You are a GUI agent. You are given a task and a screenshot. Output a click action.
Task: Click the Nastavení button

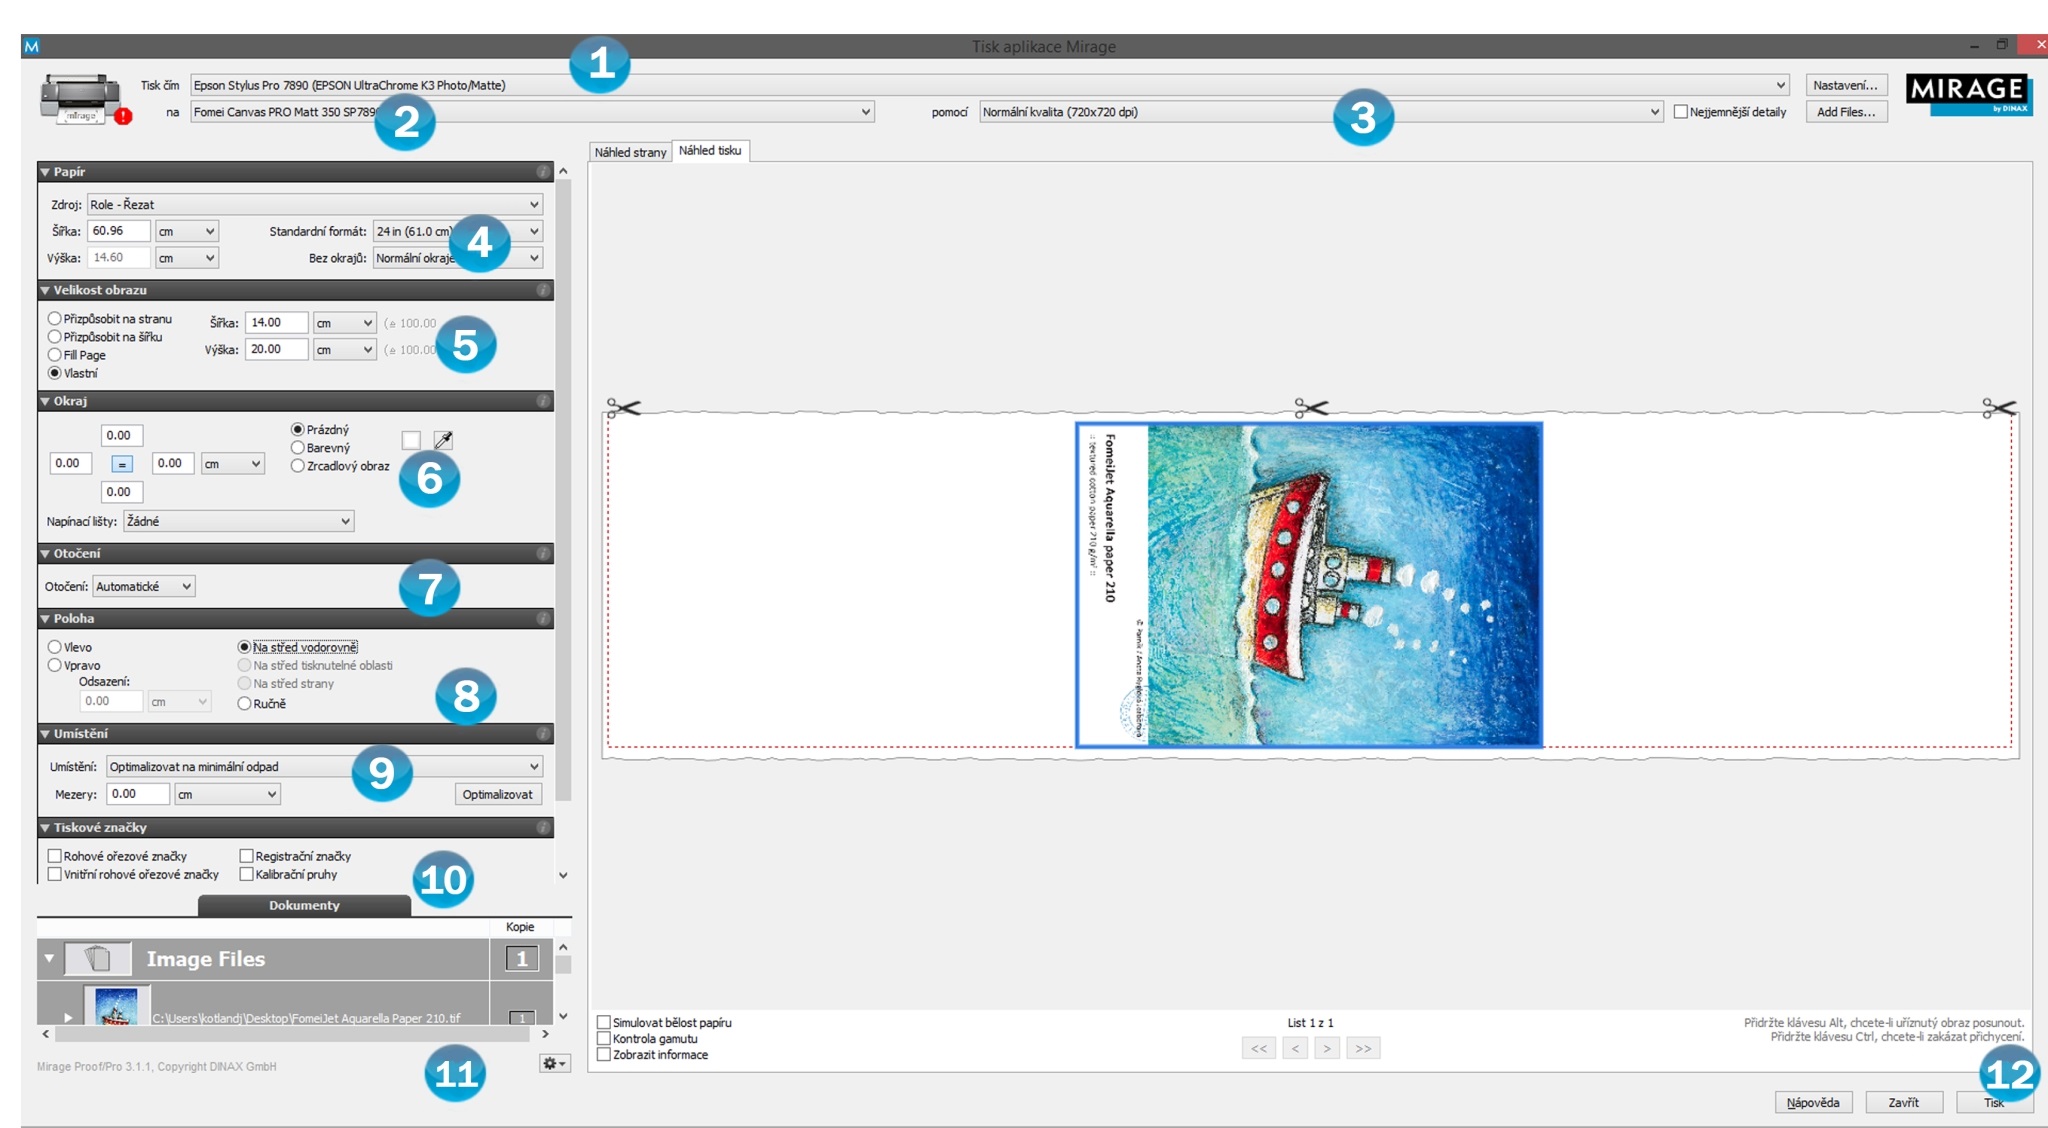click(x=1846, y=85)
